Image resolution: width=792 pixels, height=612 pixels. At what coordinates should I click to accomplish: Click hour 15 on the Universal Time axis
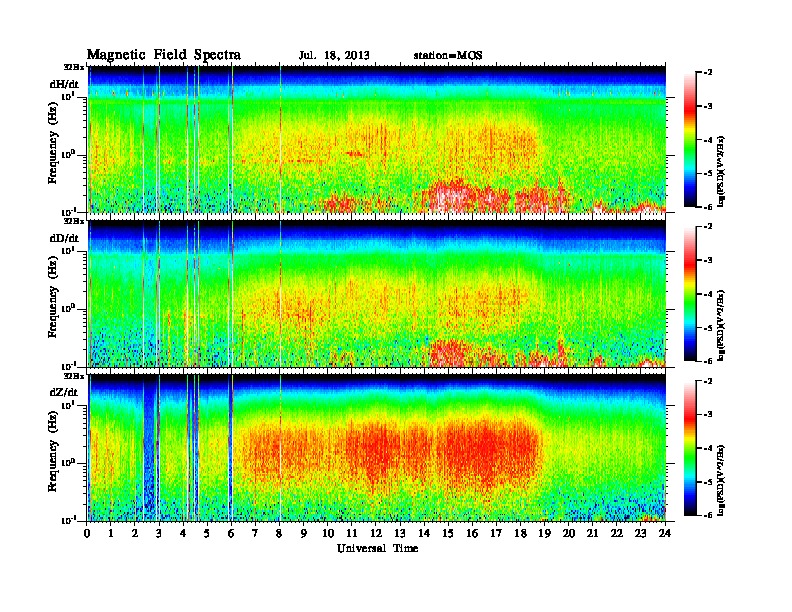[x=448, y=534]
